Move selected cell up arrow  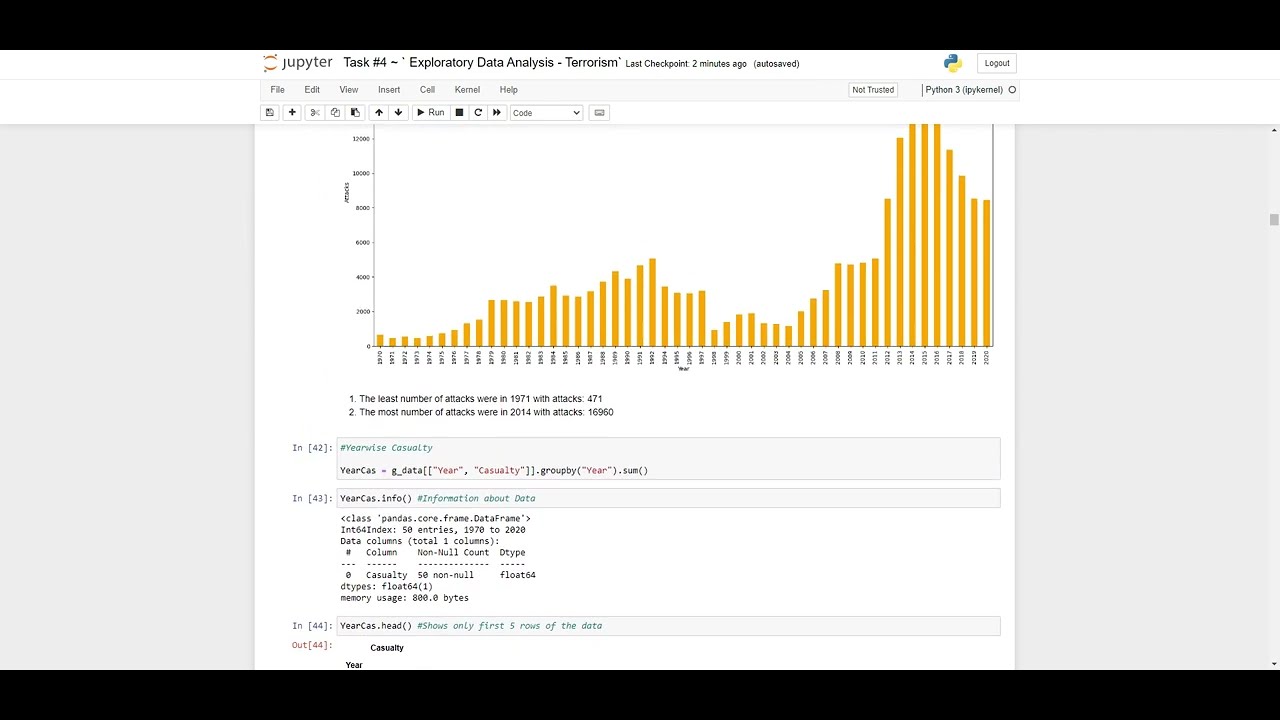(x=379, y=113)
